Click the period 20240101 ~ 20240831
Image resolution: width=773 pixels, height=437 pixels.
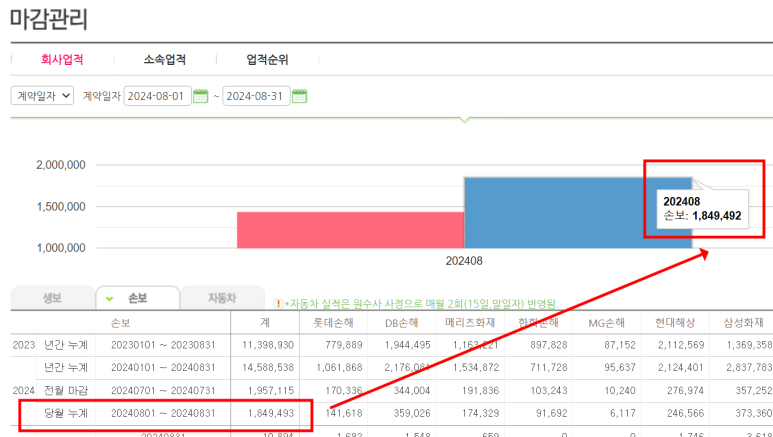point(163,367)
